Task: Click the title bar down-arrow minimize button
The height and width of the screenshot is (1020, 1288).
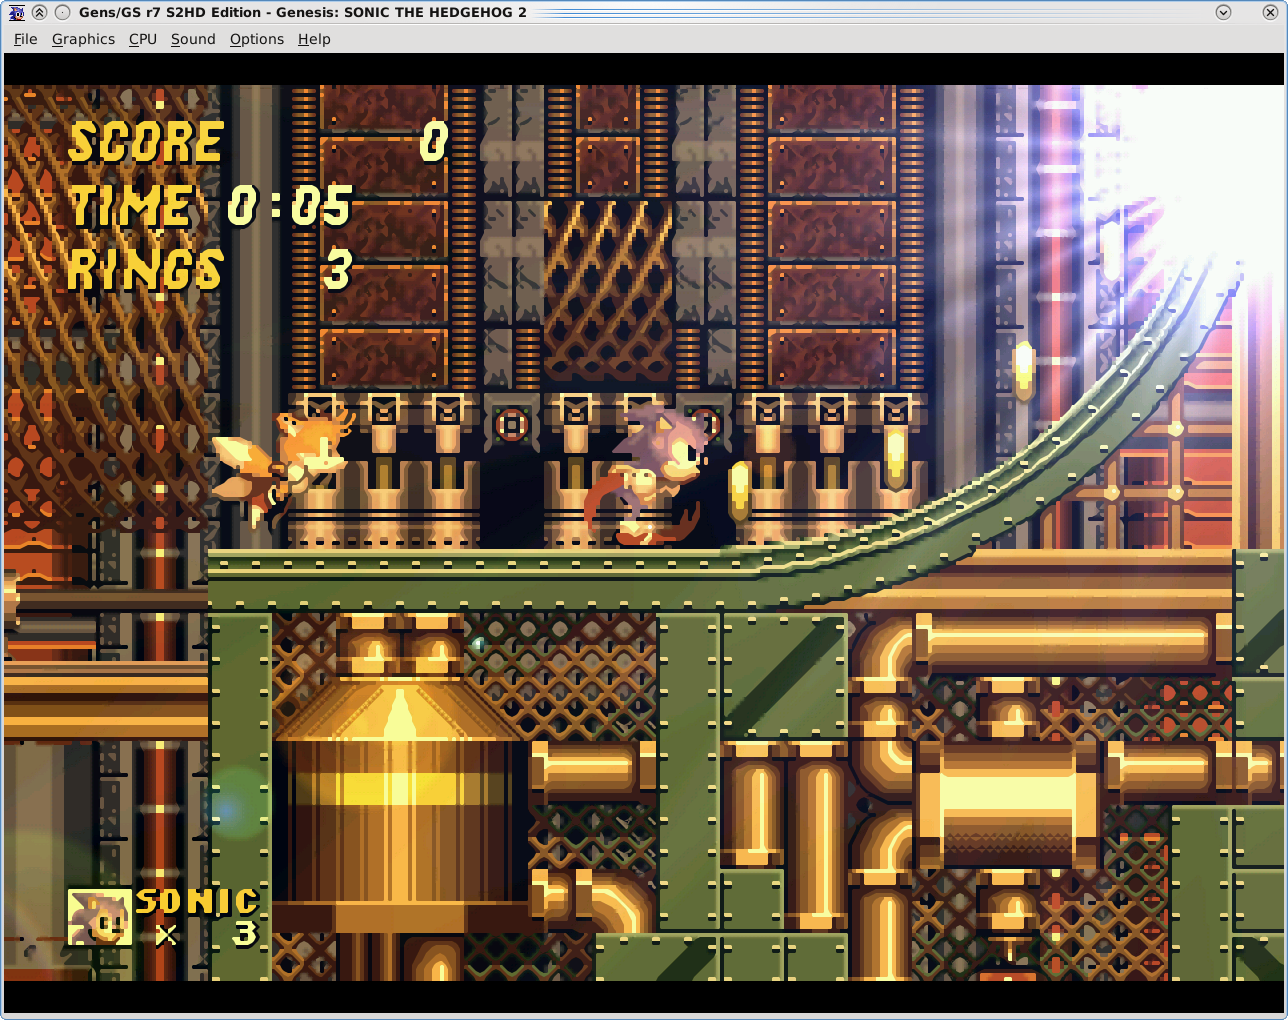Action: [x=1223, y=12]
